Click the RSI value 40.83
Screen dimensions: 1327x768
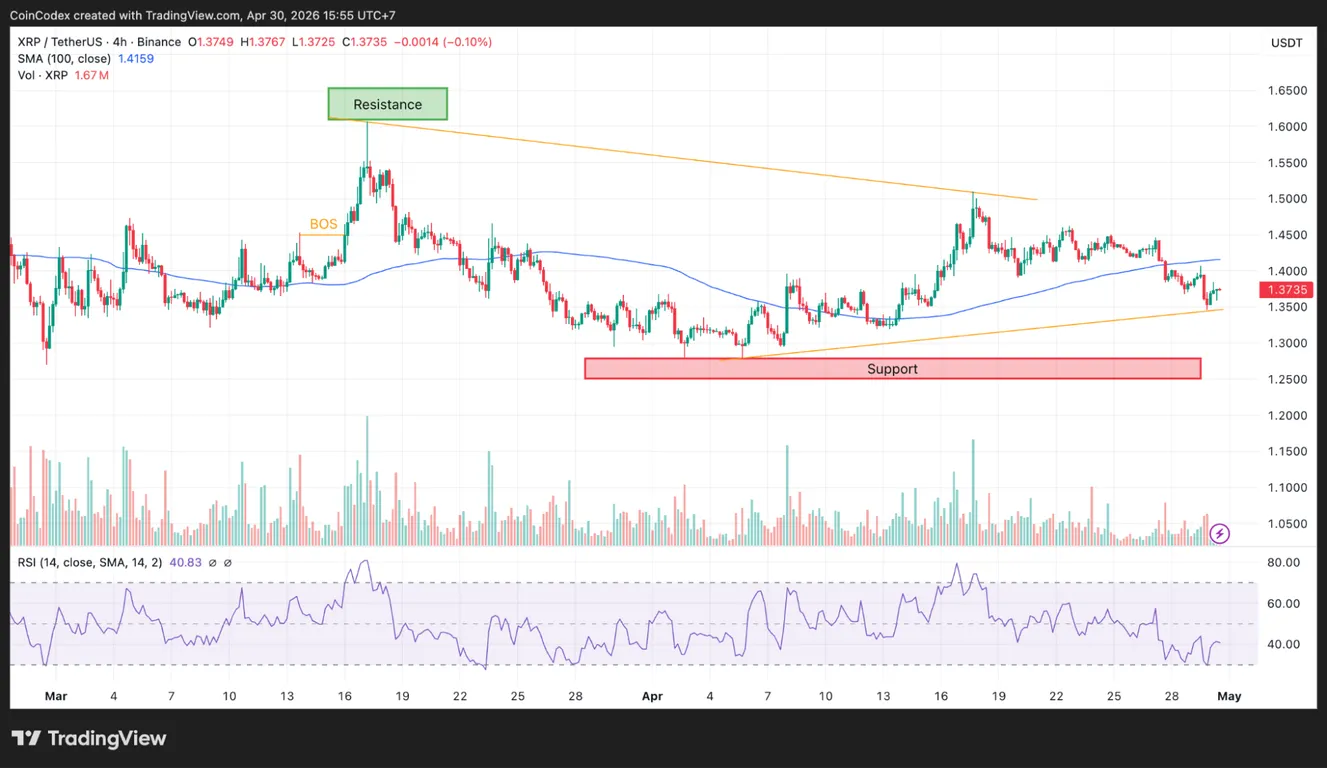tap(186, 563)
